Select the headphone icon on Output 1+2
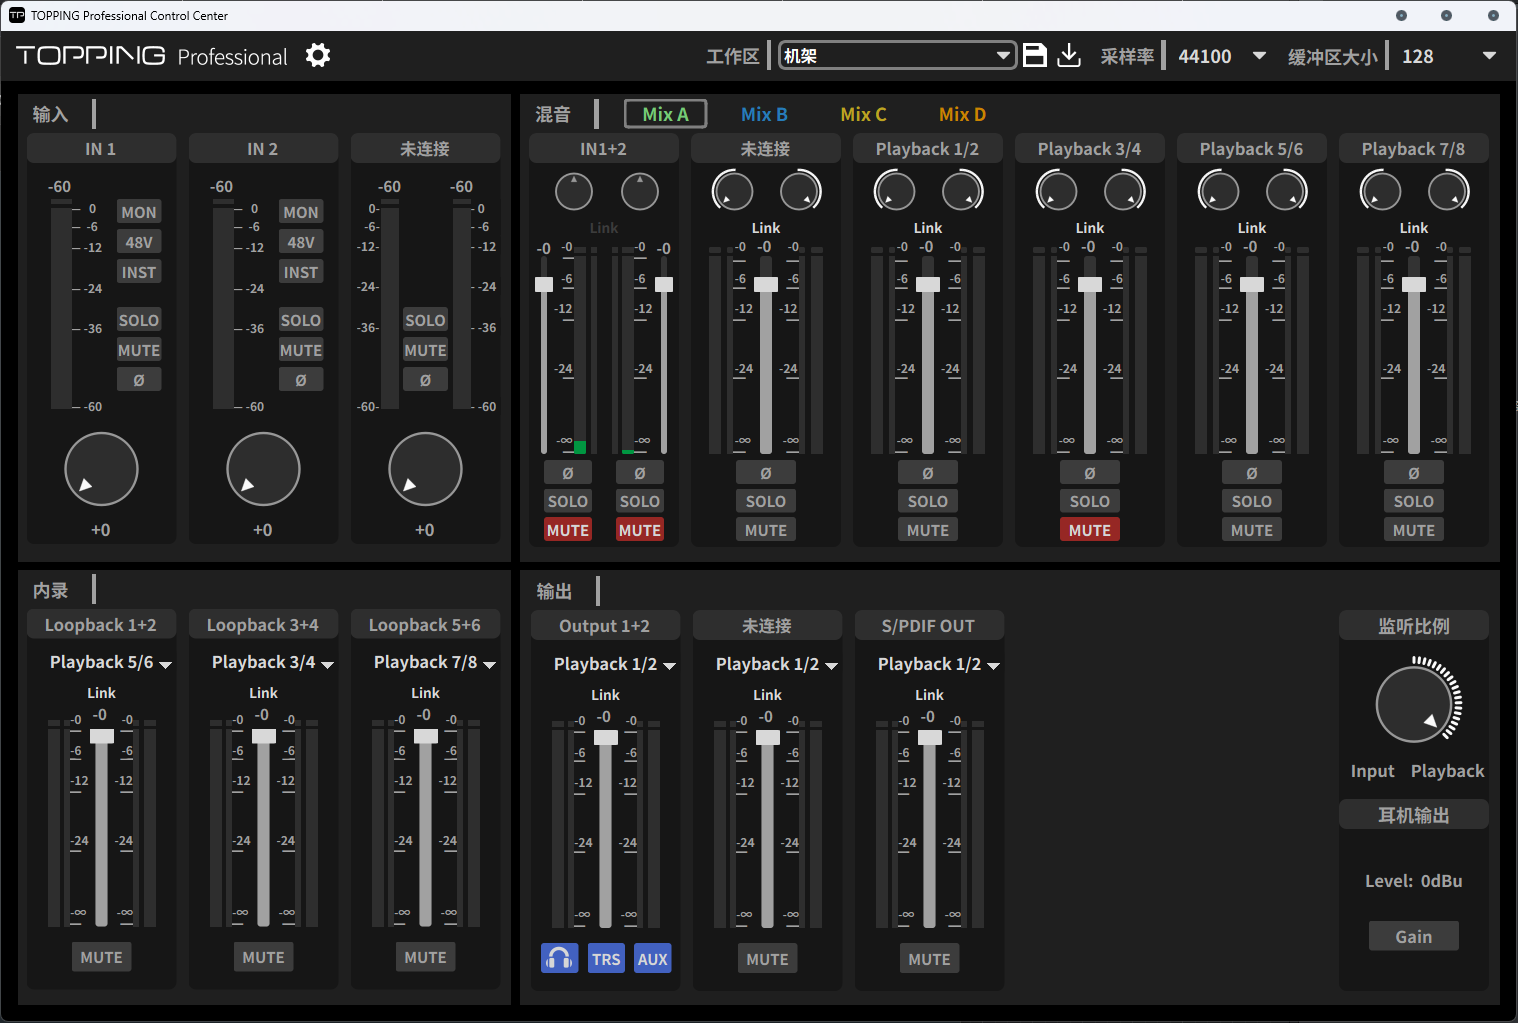This screenshot has width=1518, height=1023. (x=559, y=959)
